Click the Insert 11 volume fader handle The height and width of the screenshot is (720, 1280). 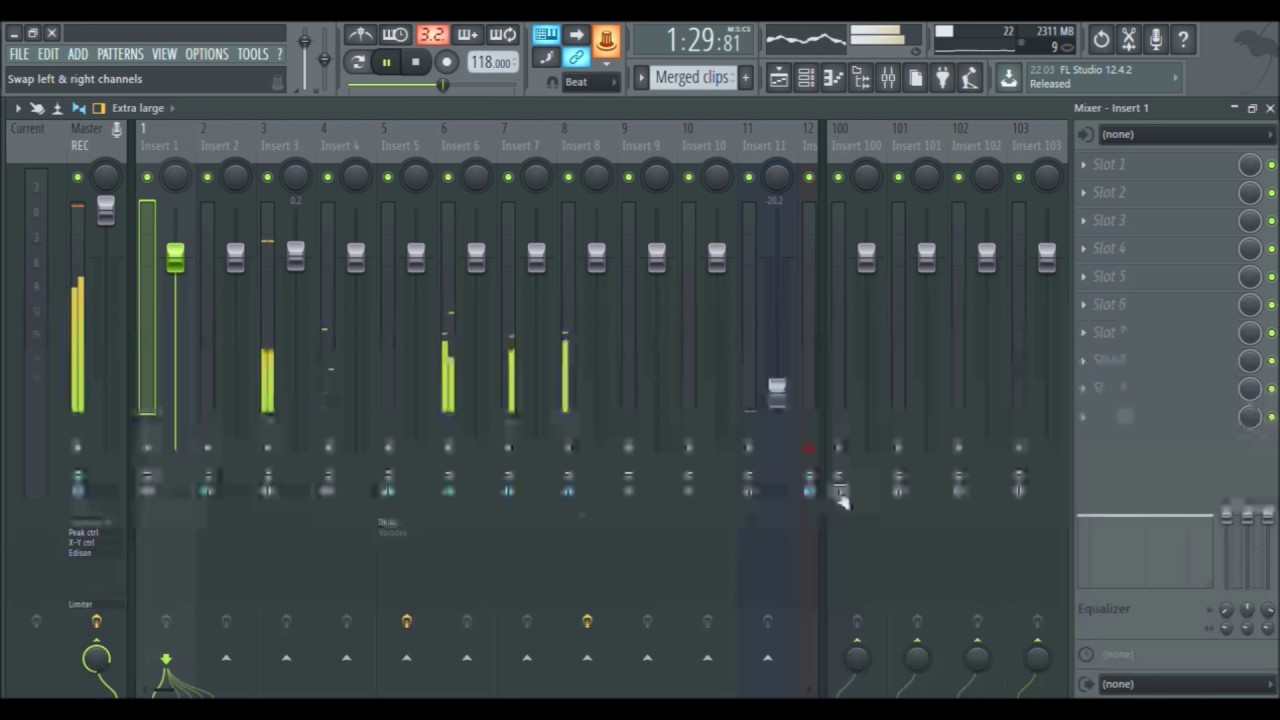coord(777,391)
